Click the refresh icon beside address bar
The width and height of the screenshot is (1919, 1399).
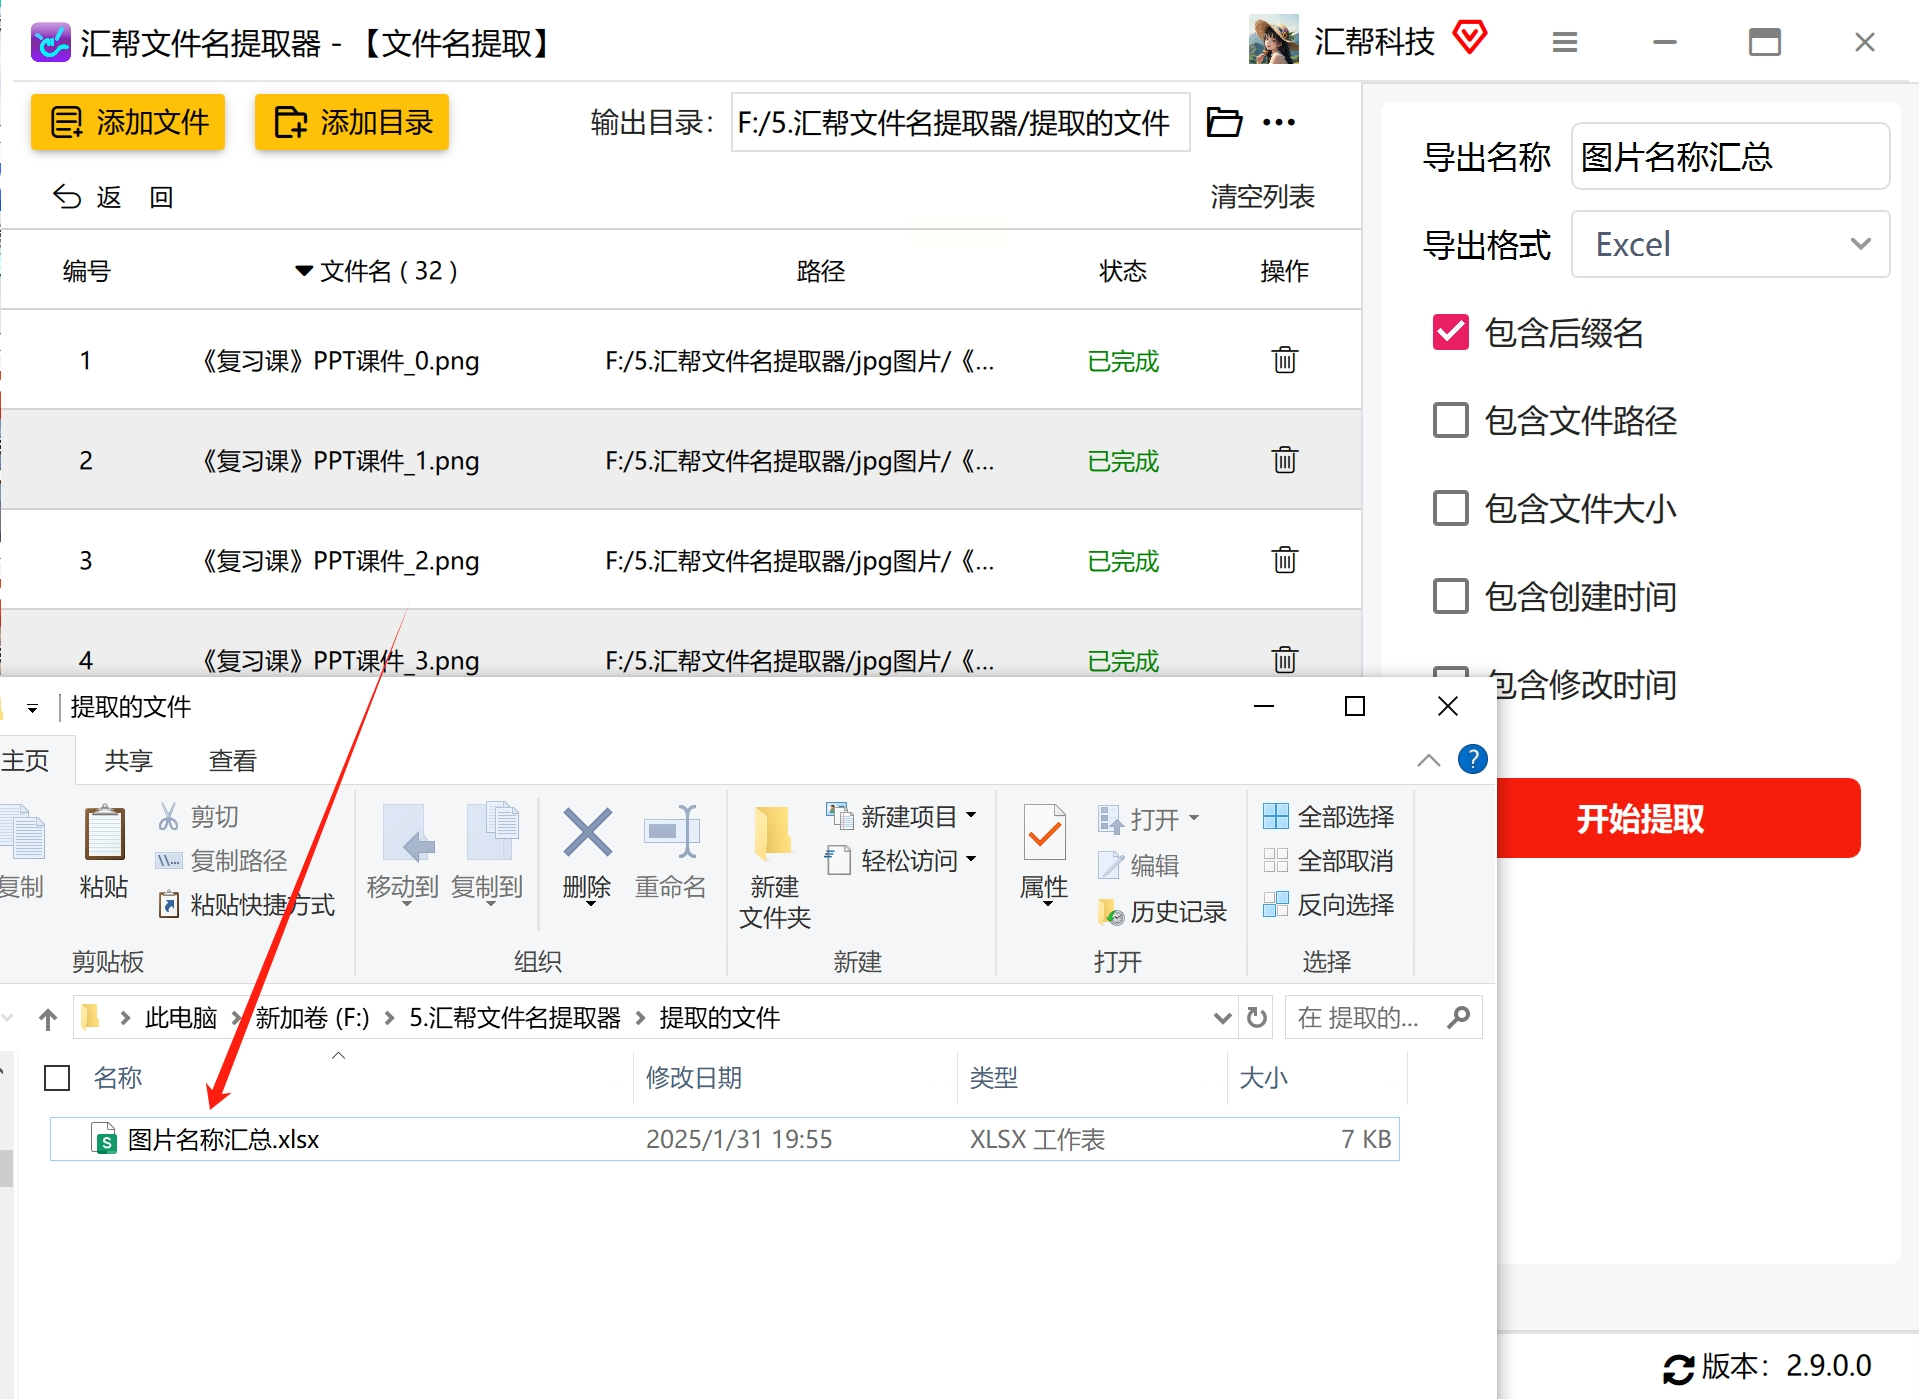1257,1018
